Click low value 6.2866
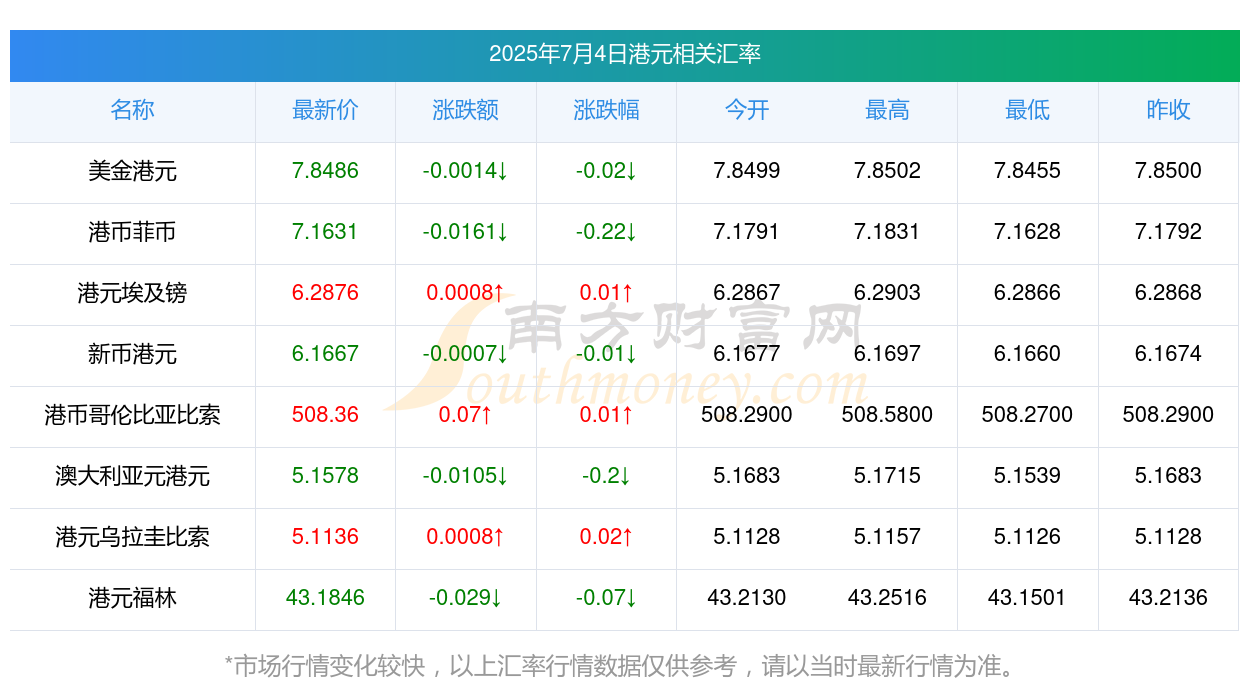The height and width of the screenshot is (698, 1250). point(1027,293)
